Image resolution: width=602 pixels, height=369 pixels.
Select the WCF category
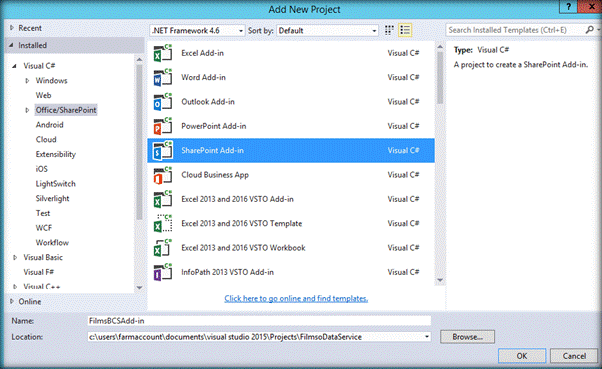[x=44, y=228]
